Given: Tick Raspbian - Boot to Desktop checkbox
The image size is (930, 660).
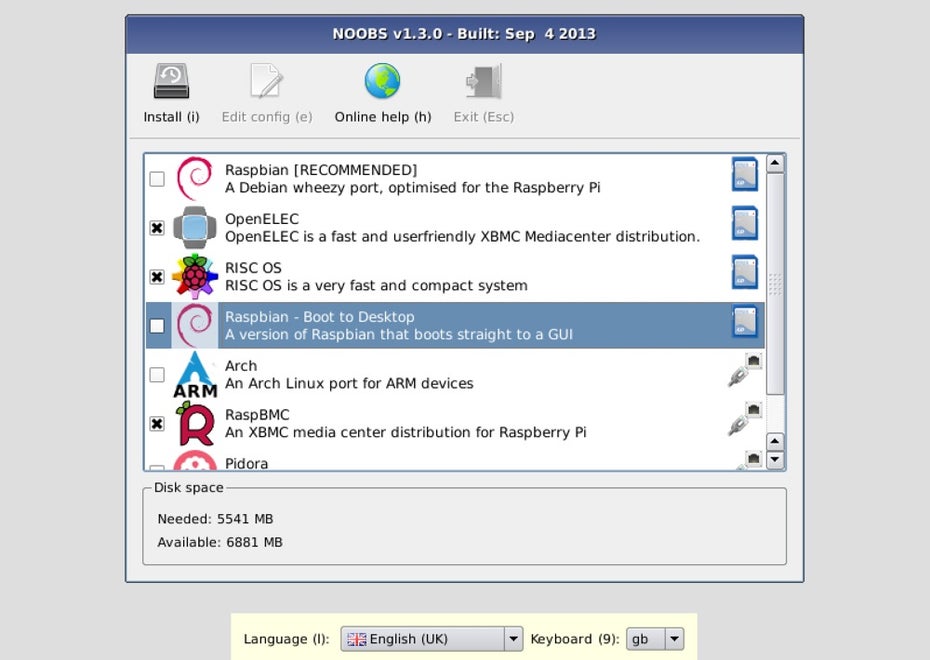Looking at the screenshot, I should (157, 326).
